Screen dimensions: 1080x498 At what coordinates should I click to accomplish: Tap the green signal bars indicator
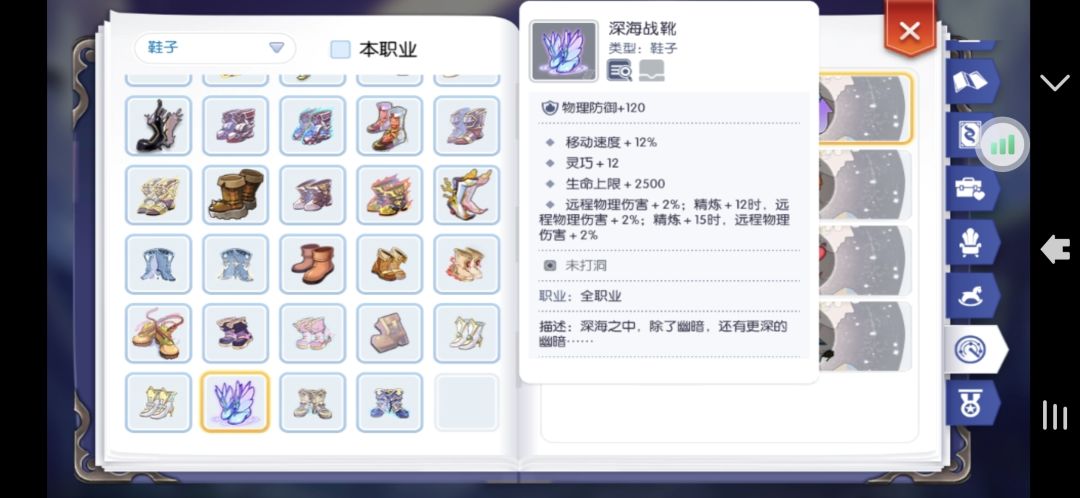coord(1003,145)
